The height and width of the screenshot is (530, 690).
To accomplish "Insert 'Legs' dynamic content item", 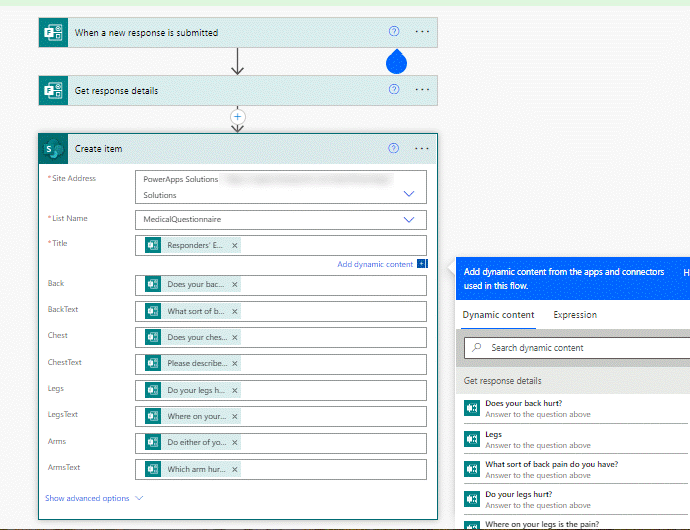I will coord(576,439).
